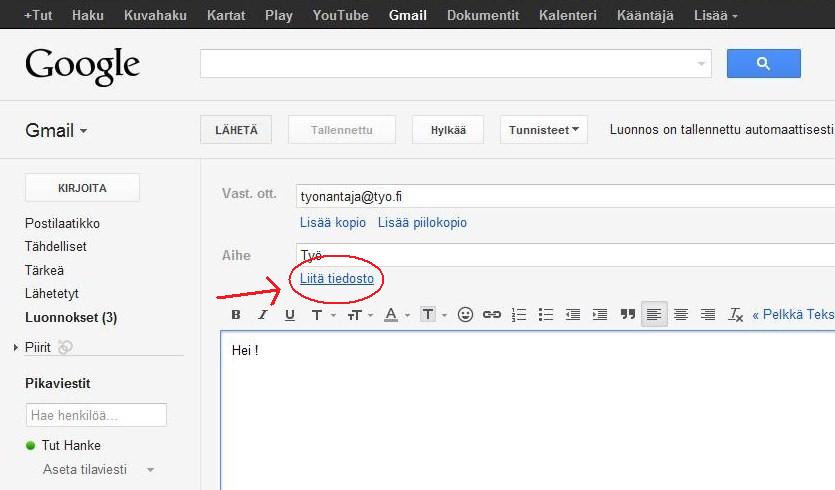Compose new mail with KIRJOITA
This screenshot has height=490, width=835.
[x=83, y=188]
